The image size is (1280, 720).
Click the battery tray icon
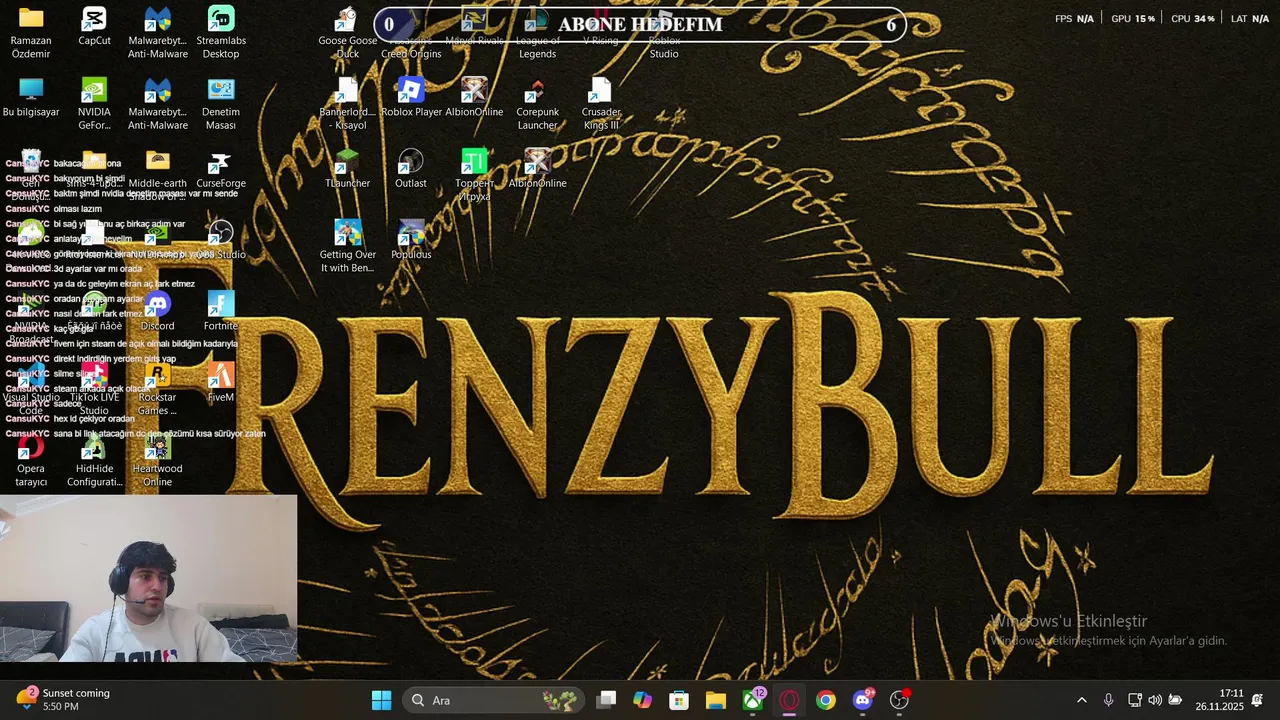point(1176,700)
